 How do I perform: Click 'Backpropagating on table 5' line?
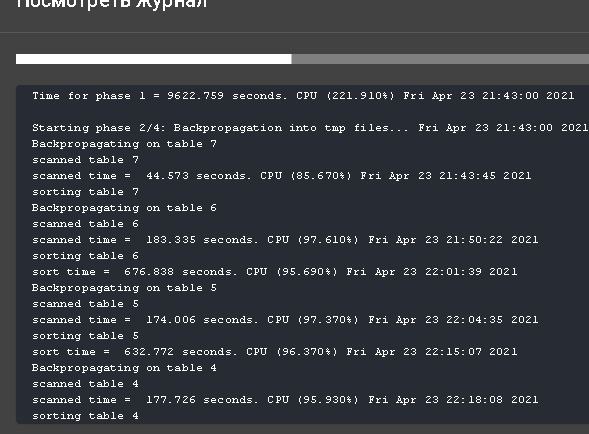click(124, 288)
